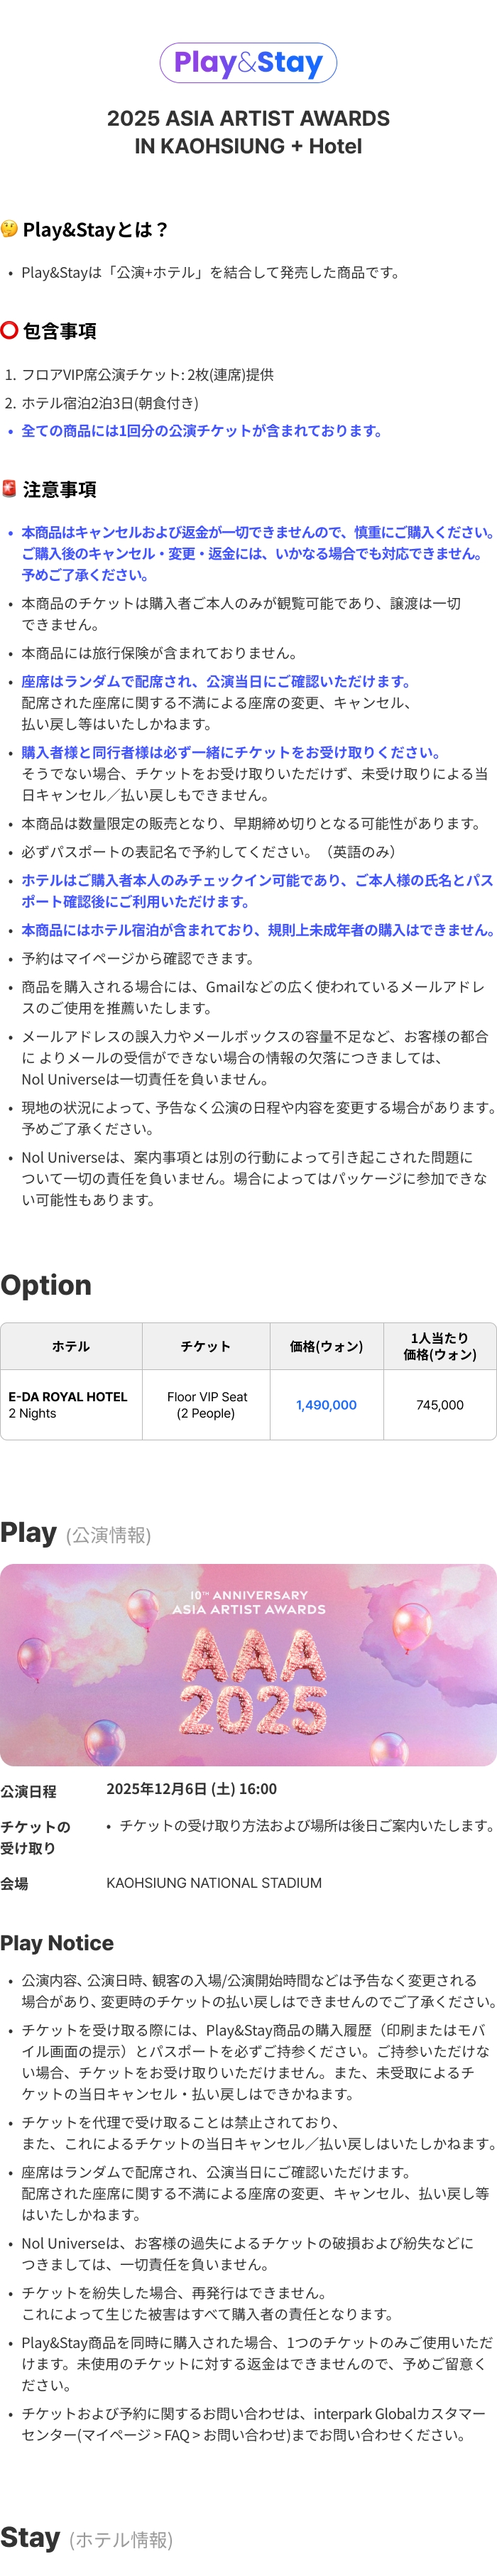The image size is (497, 2576).
Task: Click the チケット column header
Action: [206, 1346]
